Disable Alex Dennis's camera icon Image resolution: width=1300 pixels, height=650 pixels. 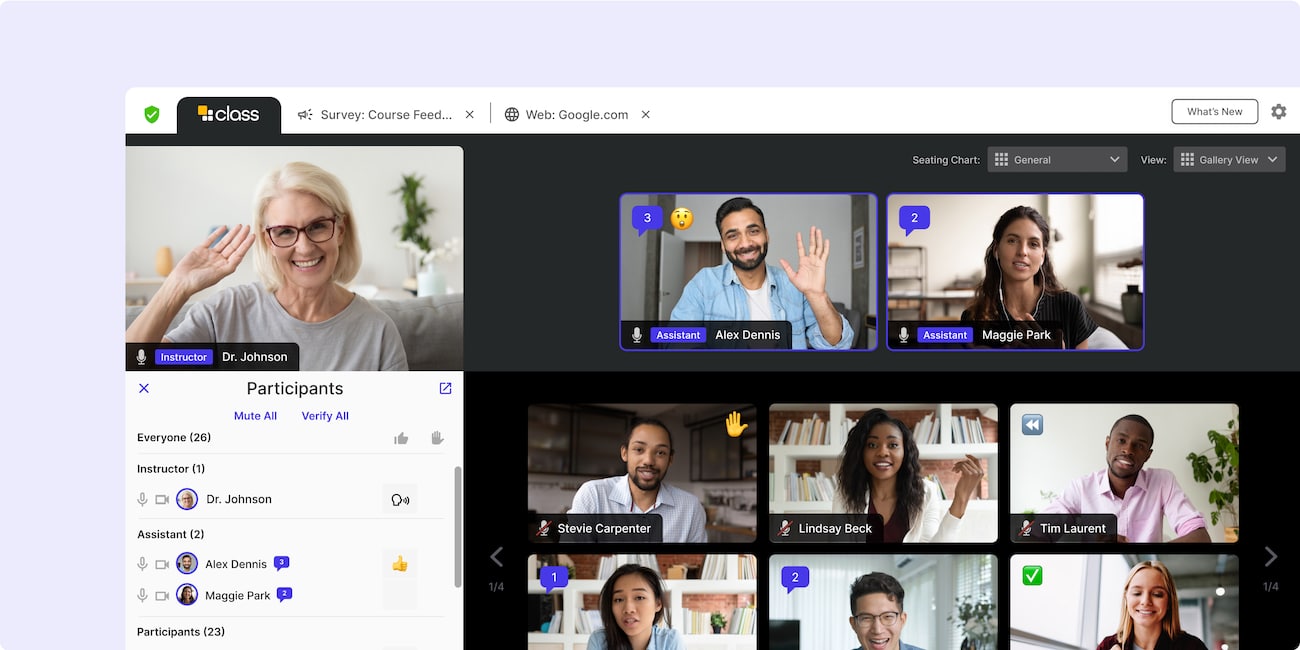pos(163,563)
